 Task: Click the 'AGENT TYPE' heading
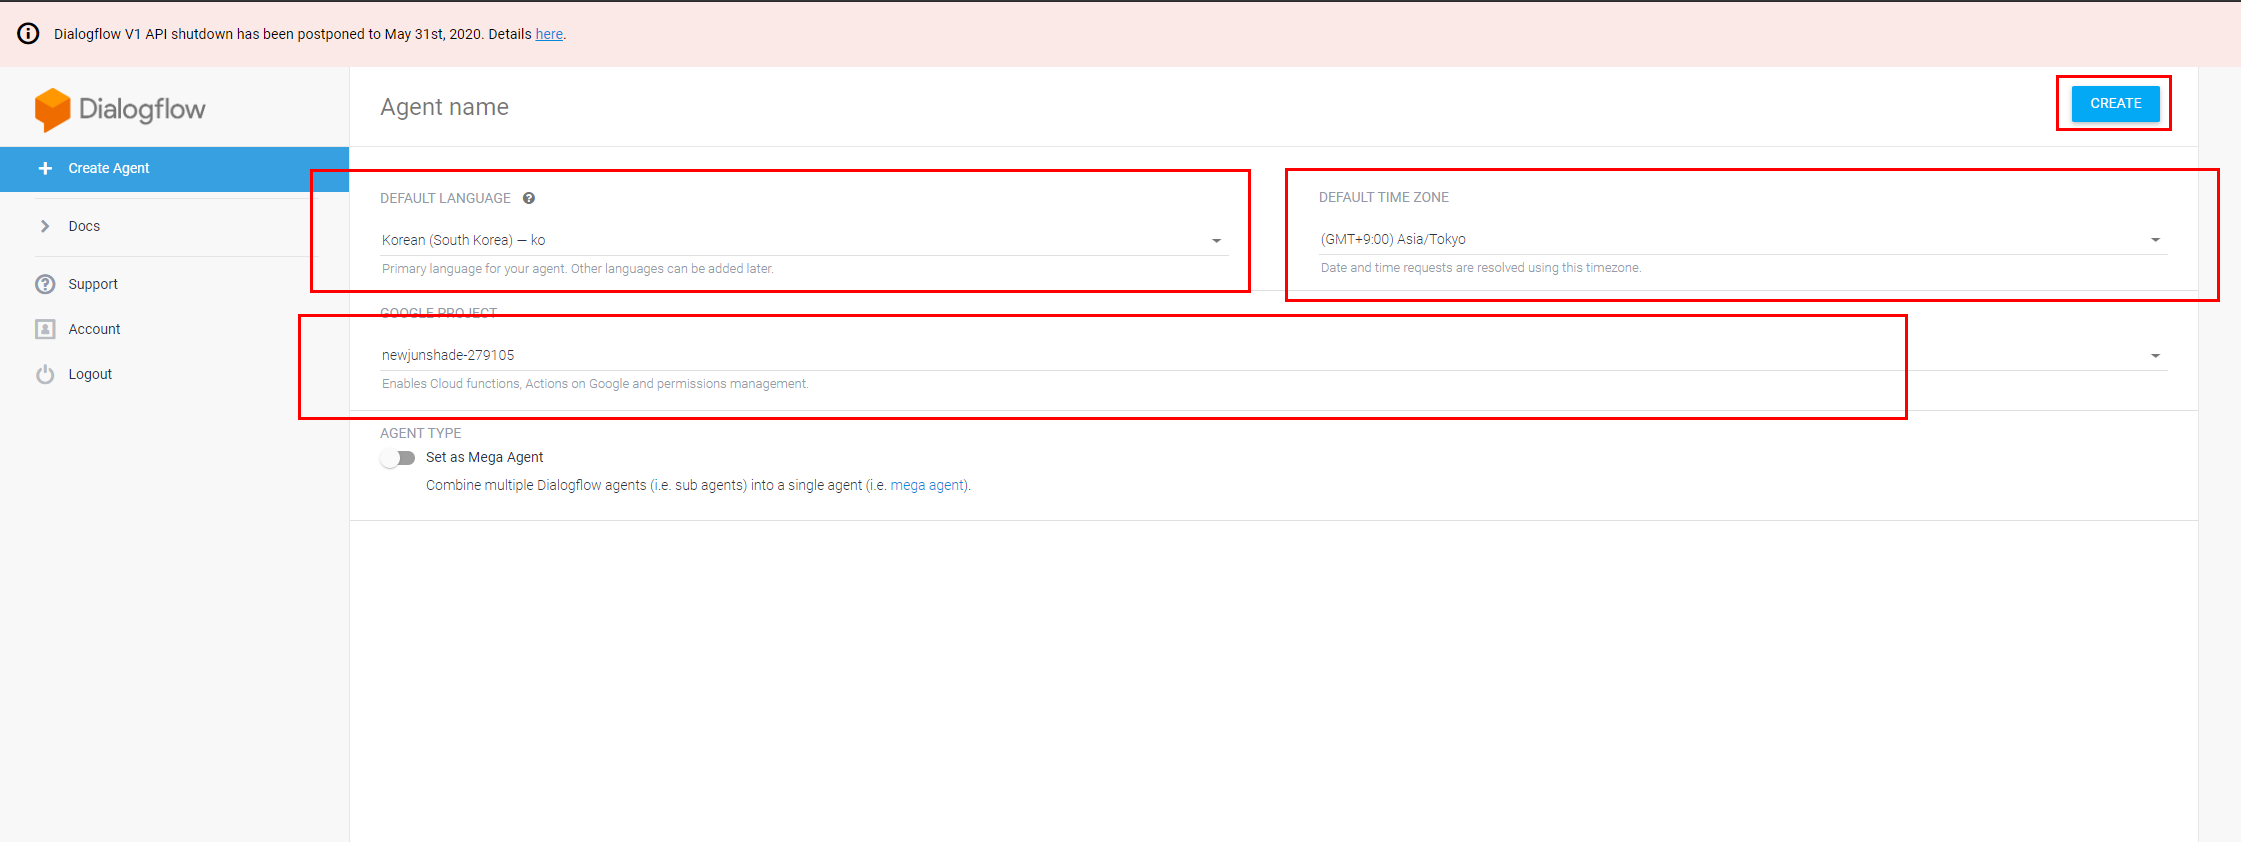tap(420, 433)
